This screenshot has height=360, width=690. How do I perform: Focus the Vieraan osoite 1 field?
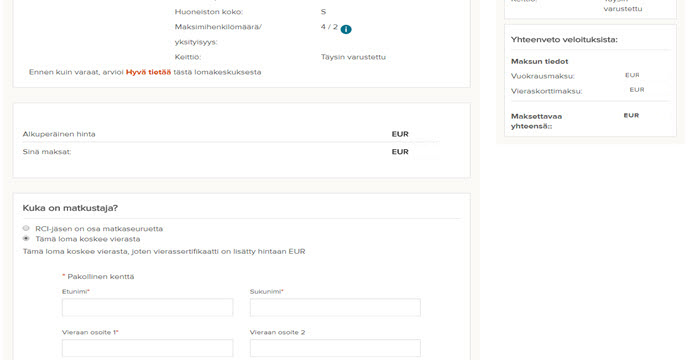click(x=147, y=348)
